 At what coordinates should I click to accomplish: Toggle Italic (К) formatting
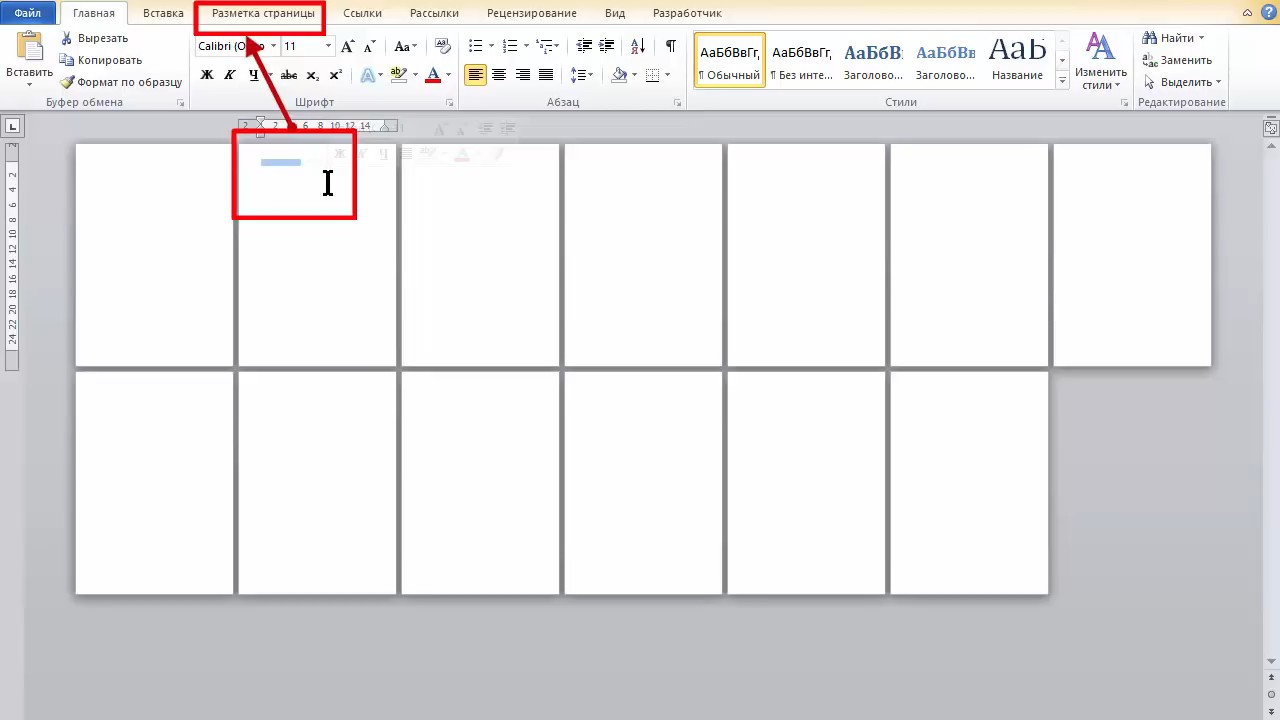coord(230,75)
